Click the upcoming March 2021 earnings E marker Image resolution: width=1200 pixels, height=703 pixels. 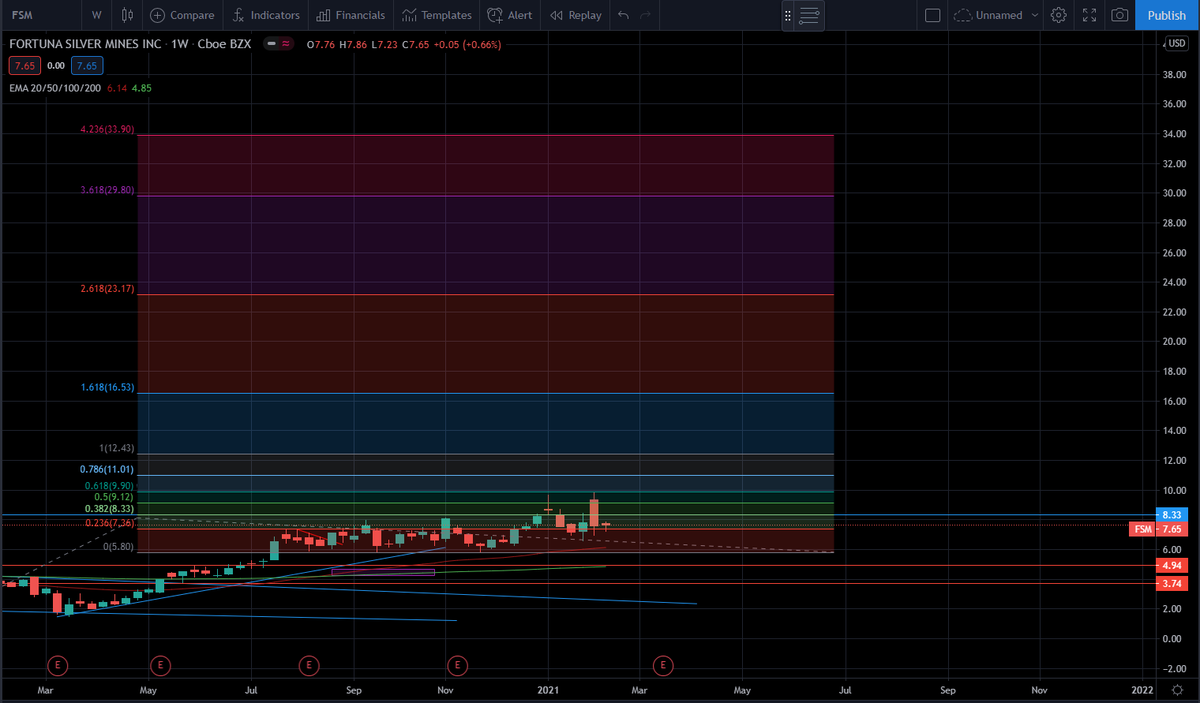point(661,664)
